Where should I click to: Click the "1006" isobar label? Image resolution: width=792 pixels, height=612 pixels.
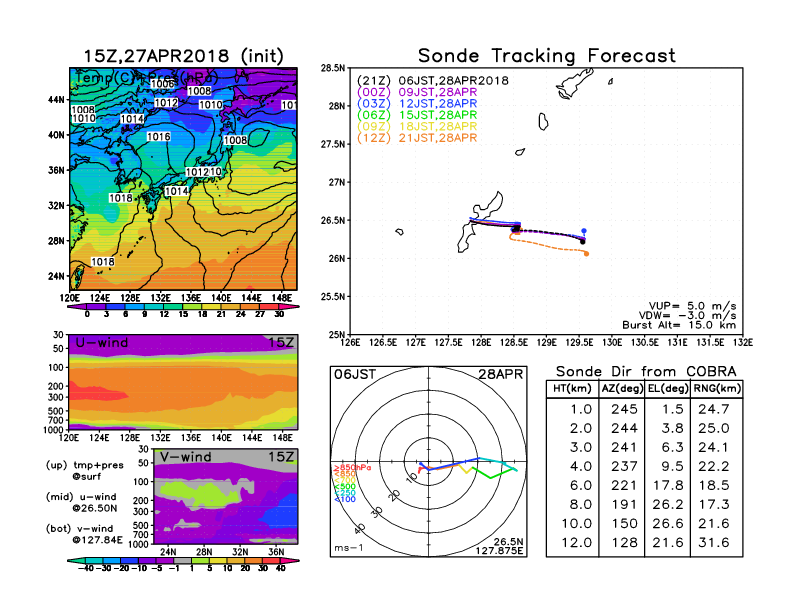(163, 84)
